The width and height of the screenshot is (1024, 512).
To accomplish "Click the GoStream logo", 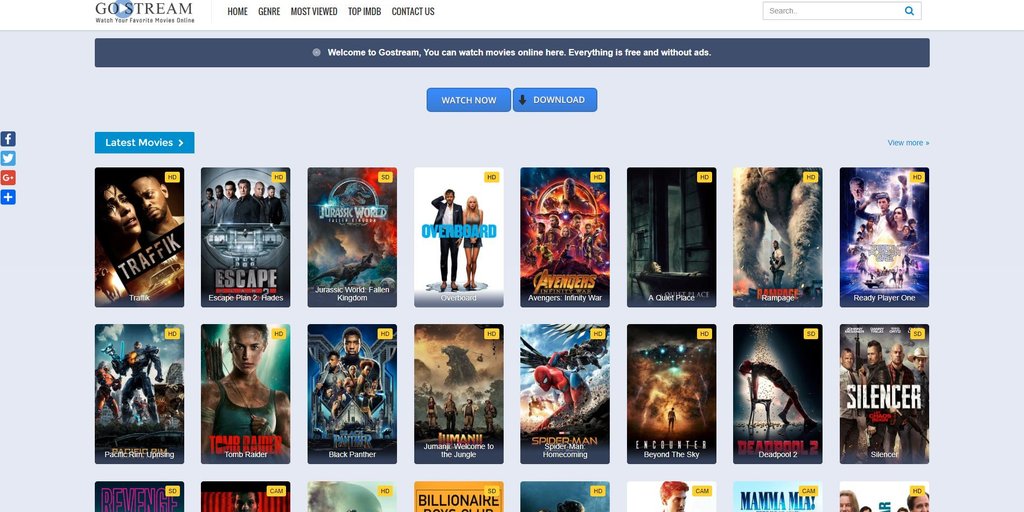I will [x=144, y=11].
